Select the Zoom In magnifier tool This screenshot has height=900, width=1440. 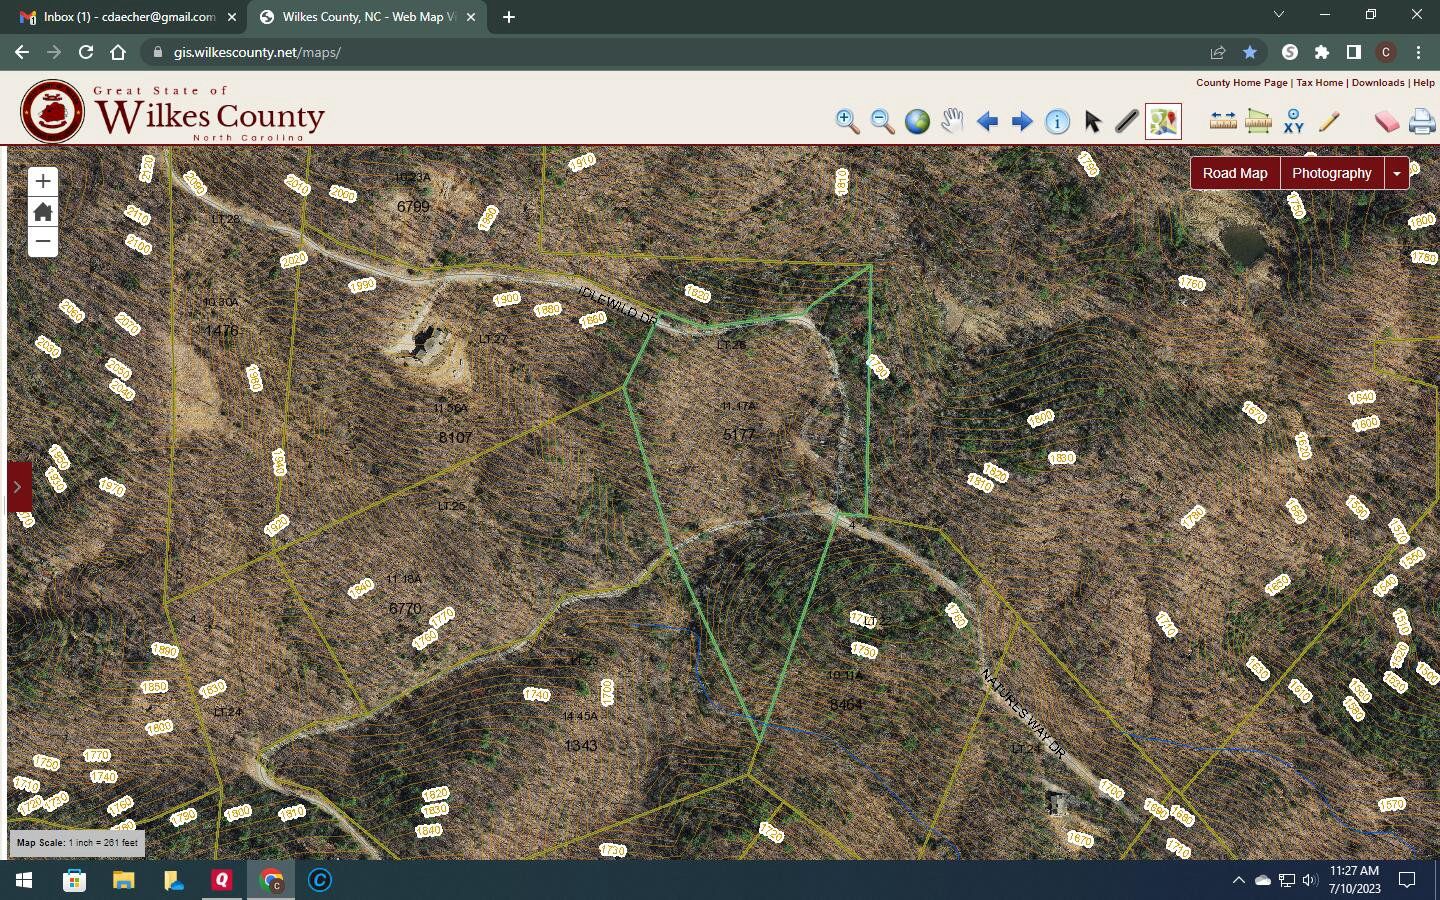pyautogui.click(x=847, y=121)
